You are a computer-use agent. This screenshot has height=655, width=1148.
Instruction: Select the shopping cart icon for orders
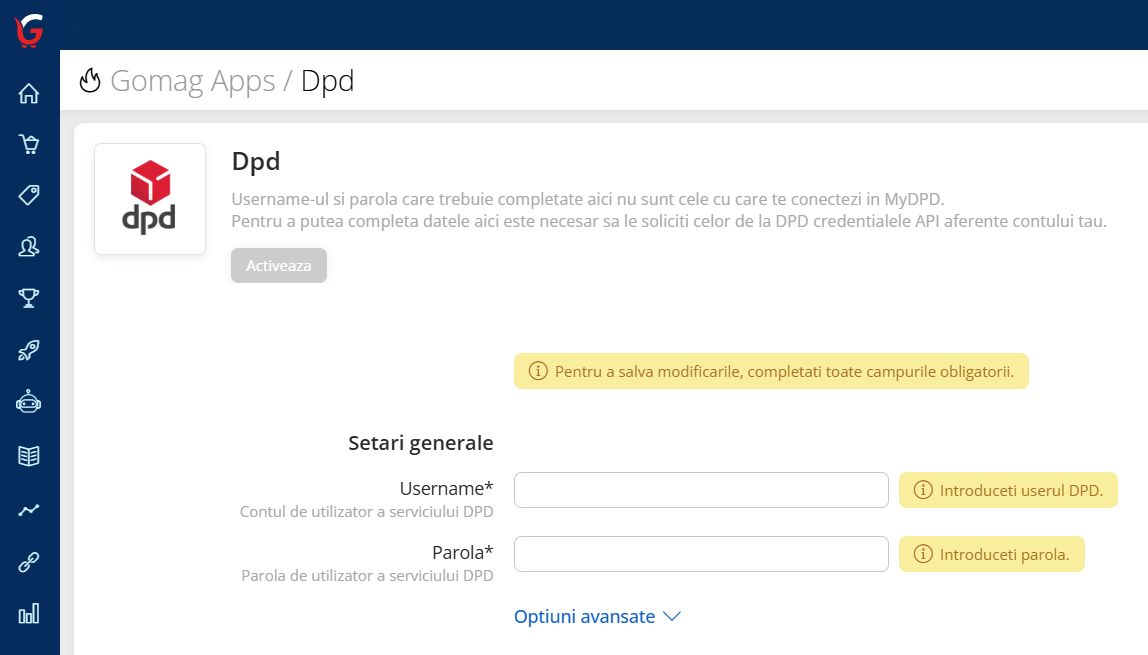pos(28,143)
